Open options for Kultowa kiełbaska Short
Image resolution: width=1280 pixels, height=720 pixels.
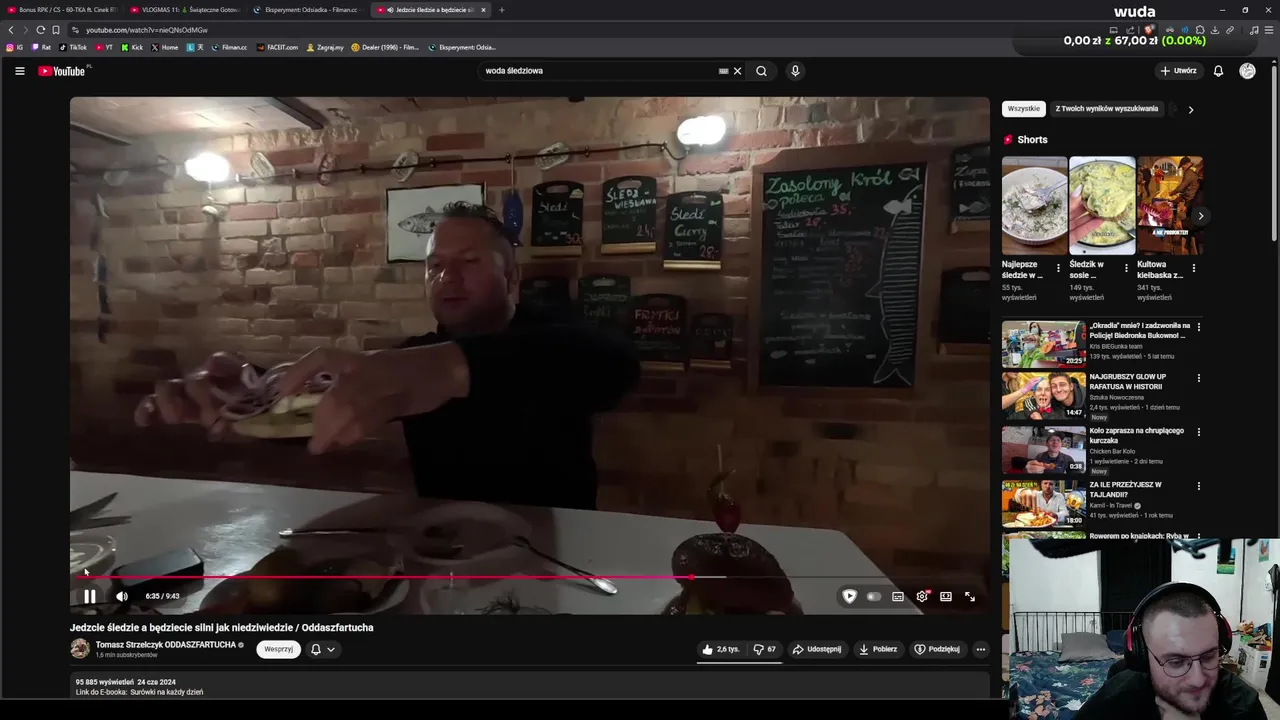pyautogui.click(x=1193, y=268)
